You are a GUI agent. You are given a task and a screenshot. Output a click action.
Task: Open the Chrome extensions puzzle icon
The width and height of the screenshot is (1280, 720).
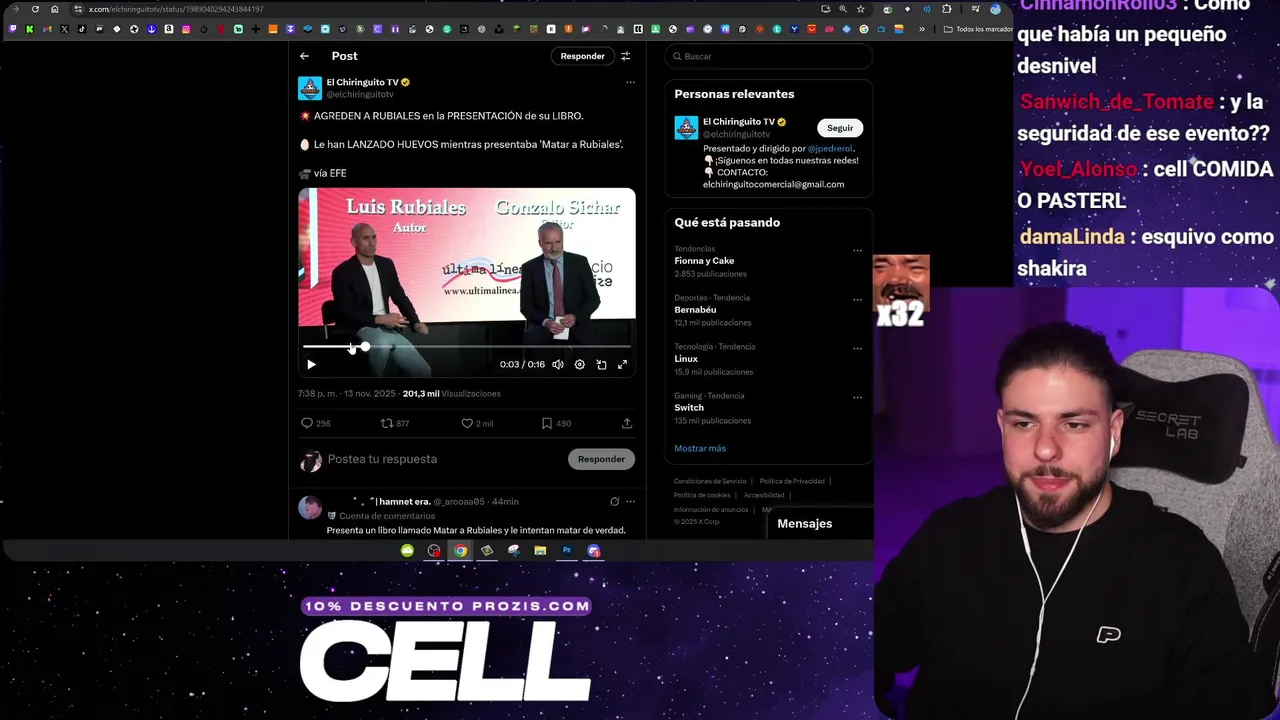[946, 9]
